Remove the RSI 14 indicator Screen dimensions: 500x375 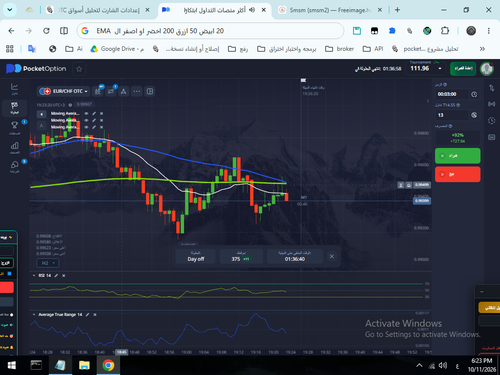[x=64, y=275]
